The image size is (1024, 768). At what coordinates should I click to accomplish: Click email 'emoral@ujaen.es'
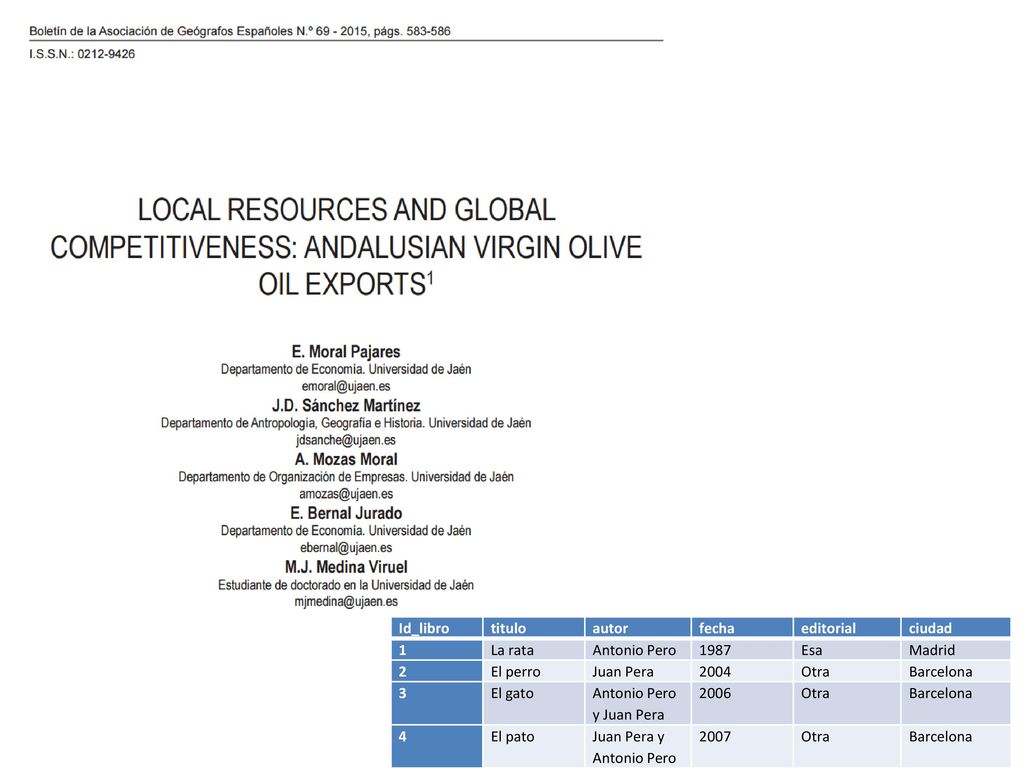pyautogui.click(x=346, y=386)
